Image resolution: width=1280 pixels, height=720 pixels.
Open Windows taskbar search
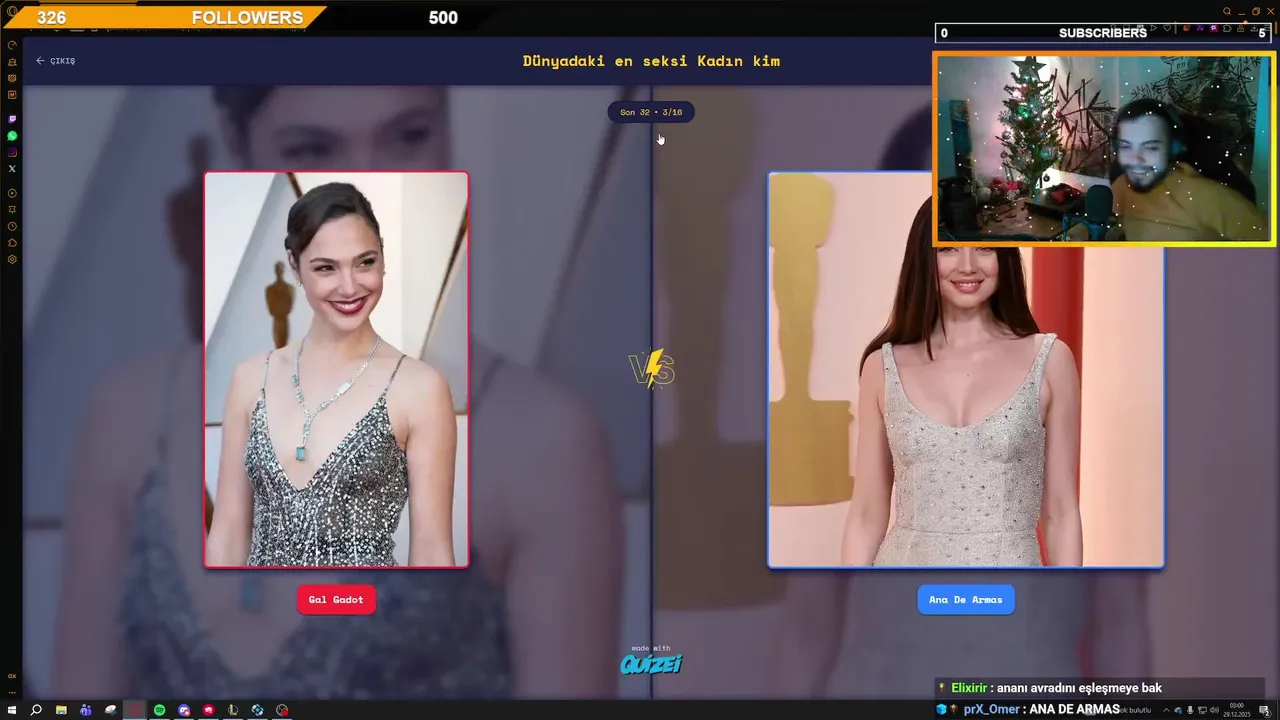pos(36,710)
